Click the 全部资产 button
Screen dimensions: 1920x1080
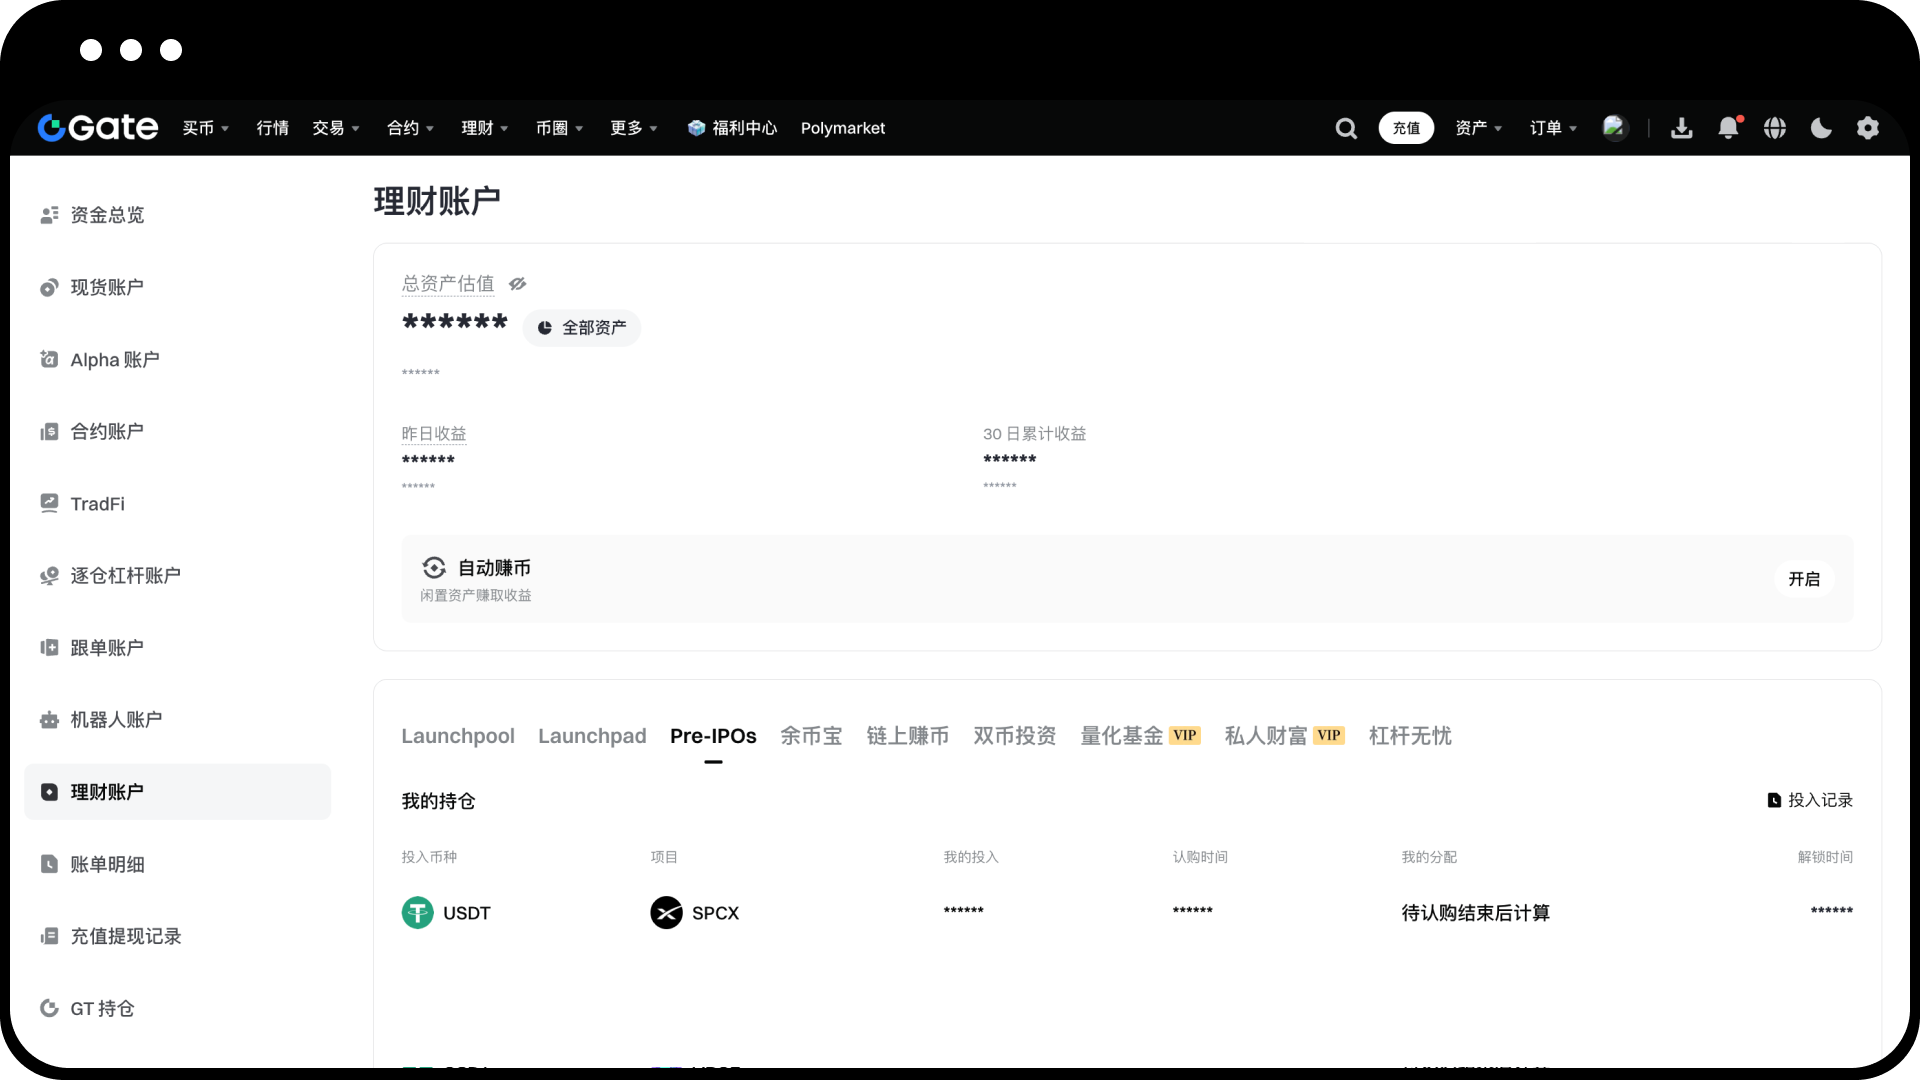pos(582,328)
